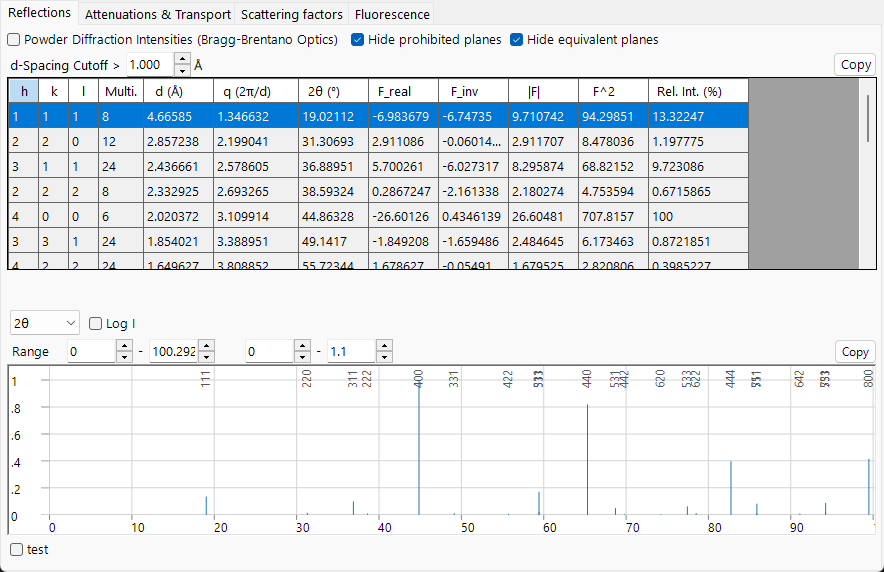
Task: Decrease the d-Spacing Cutoff with down arrow
Action: (182, 71)
